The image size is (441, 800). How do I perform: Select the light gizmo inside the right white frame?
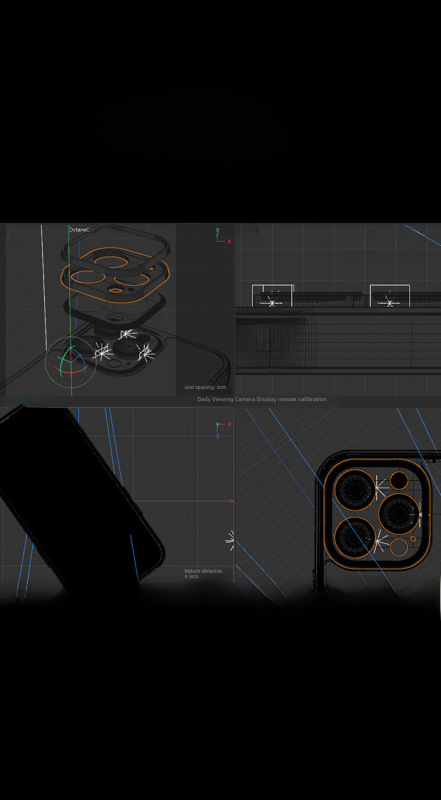click(390, 301)
